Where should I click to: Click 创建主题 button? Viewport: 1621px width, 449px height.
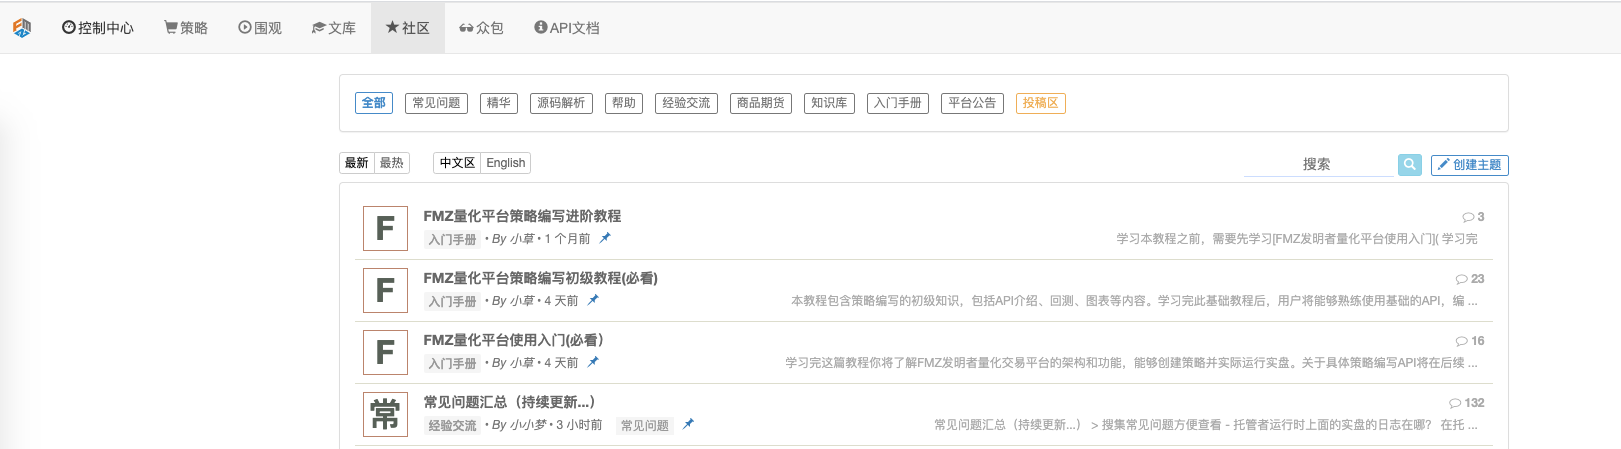point(1469,165)
